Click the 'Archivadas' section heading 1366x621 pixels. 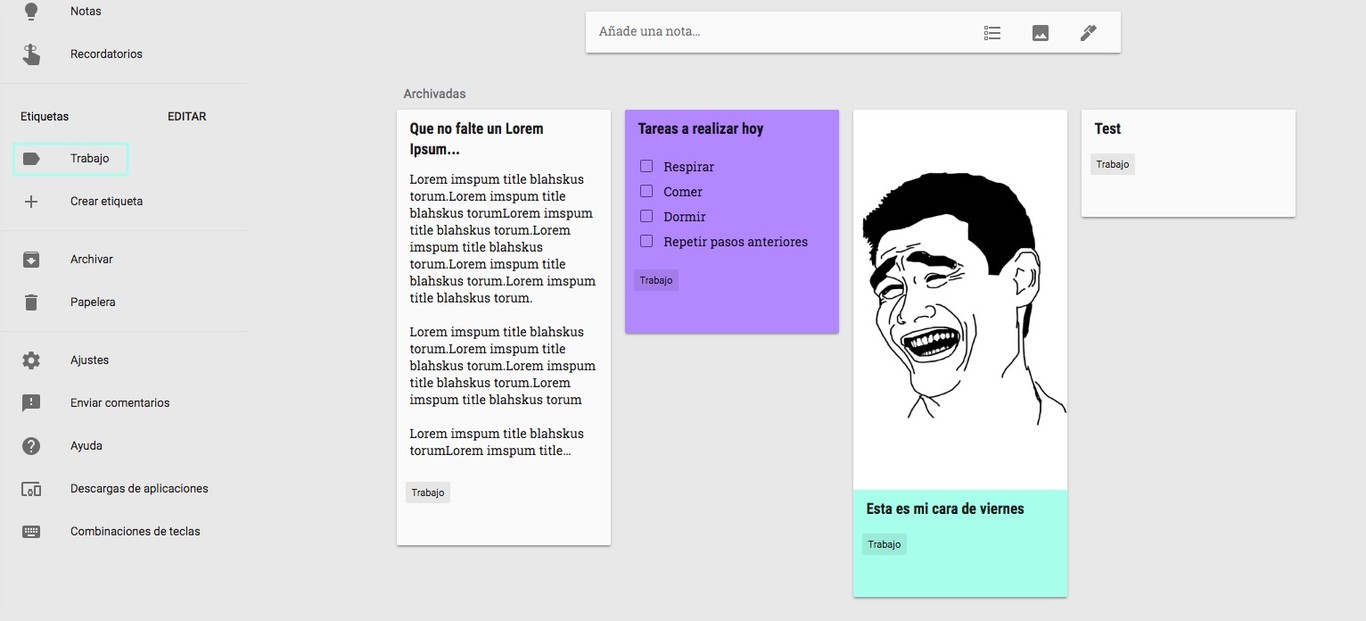point(435,94)
